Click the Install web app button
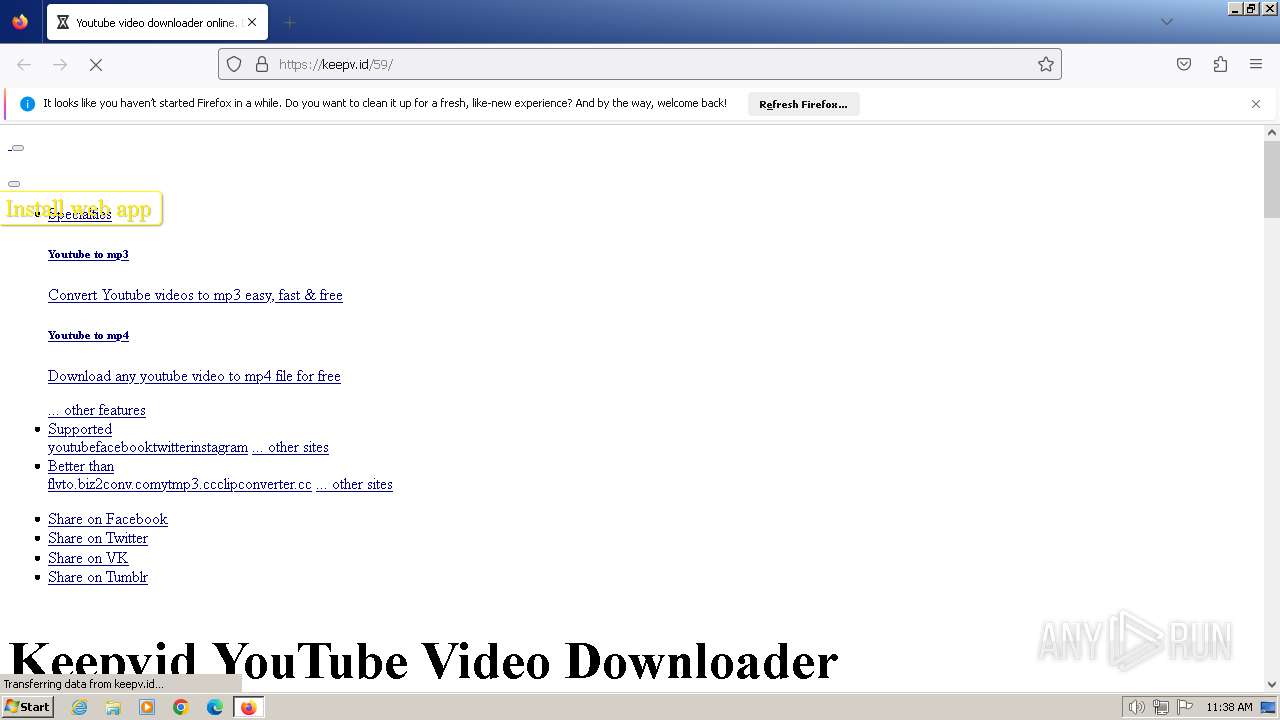Image resolution: width=1280 pixels, height=720 pixels. pyautogui.click(x=80, y=208)
